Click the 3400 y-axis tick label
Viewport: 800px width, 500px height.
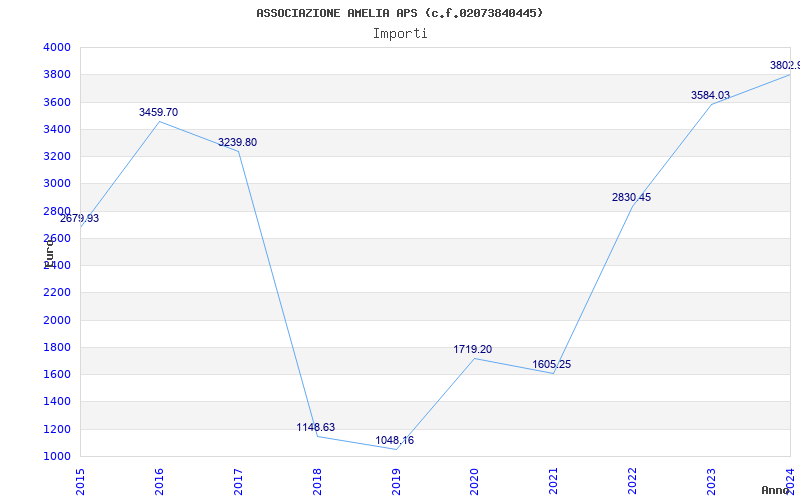coord(56,129)
